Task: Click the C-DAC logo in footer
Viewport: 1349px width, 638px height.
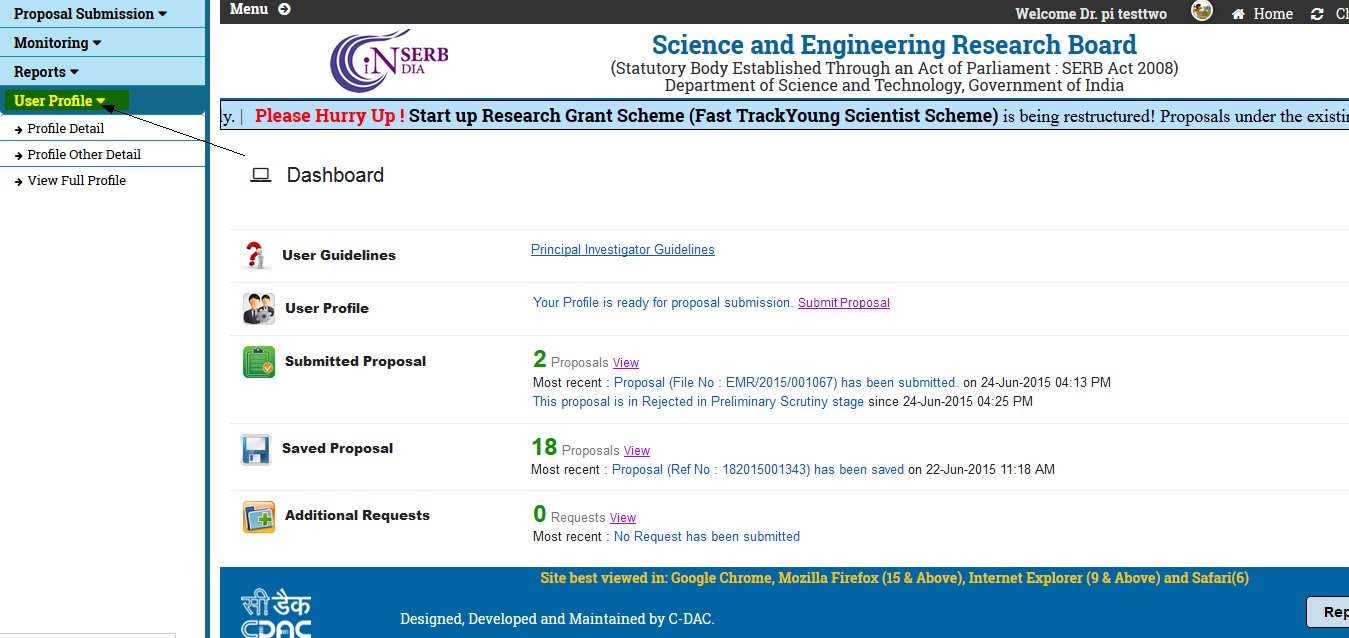Action: pyautogui.click(x=276, y=614)
